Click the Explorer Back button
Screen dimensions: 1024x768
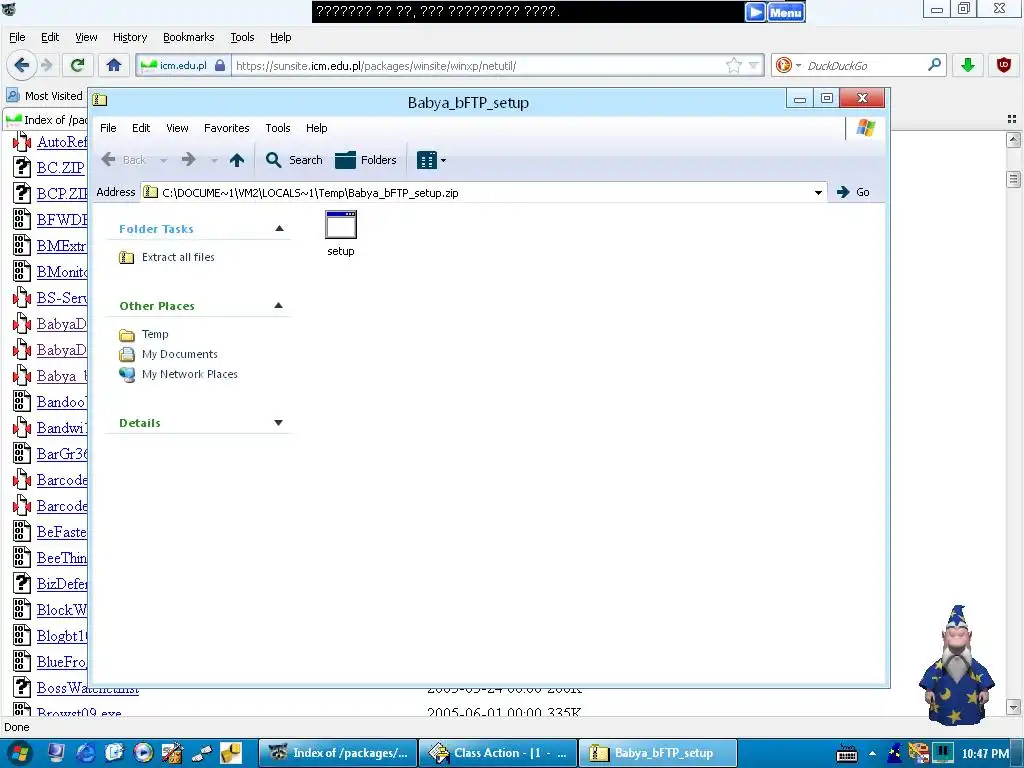(x=124, y=160)
